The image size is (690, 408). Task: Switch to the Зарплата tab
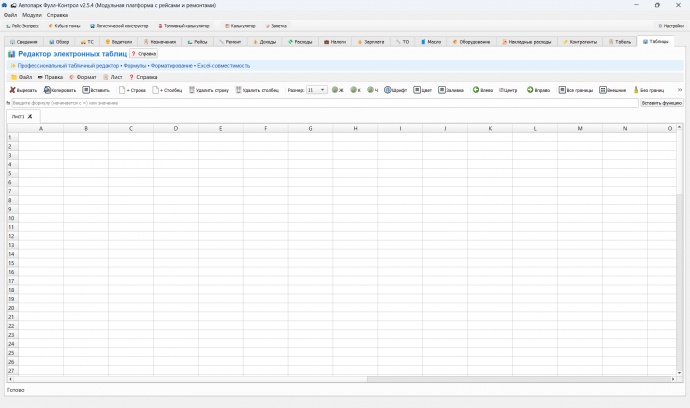click(x=371, y=42)
